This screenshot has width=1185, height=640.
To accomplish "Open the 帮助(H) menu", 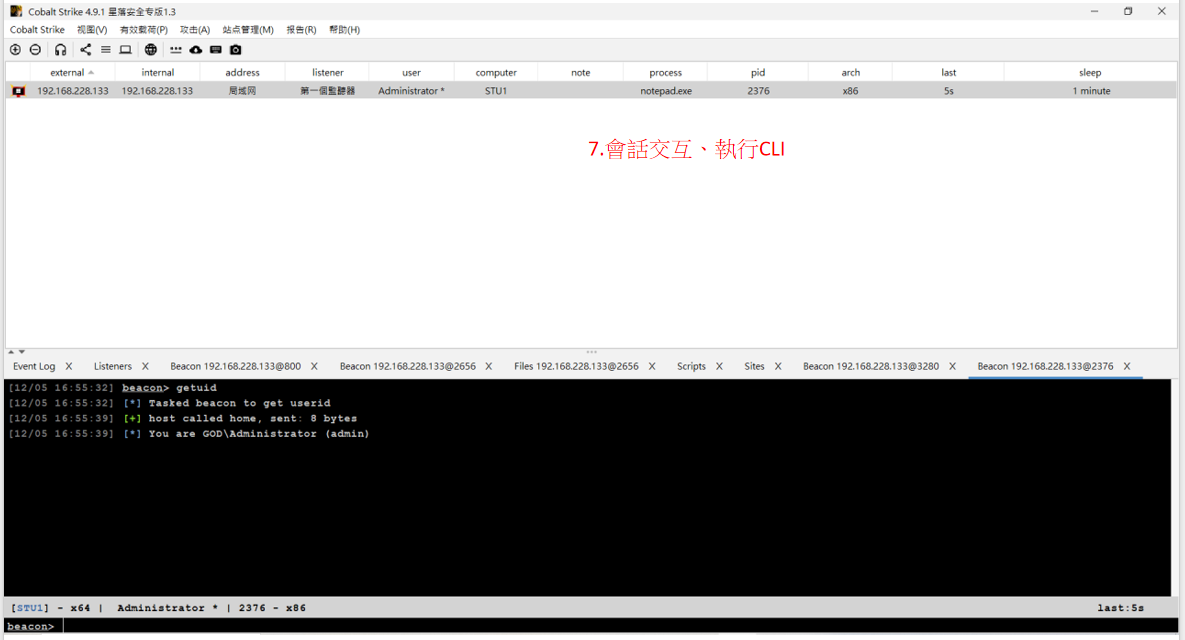I will pos(345,29).
